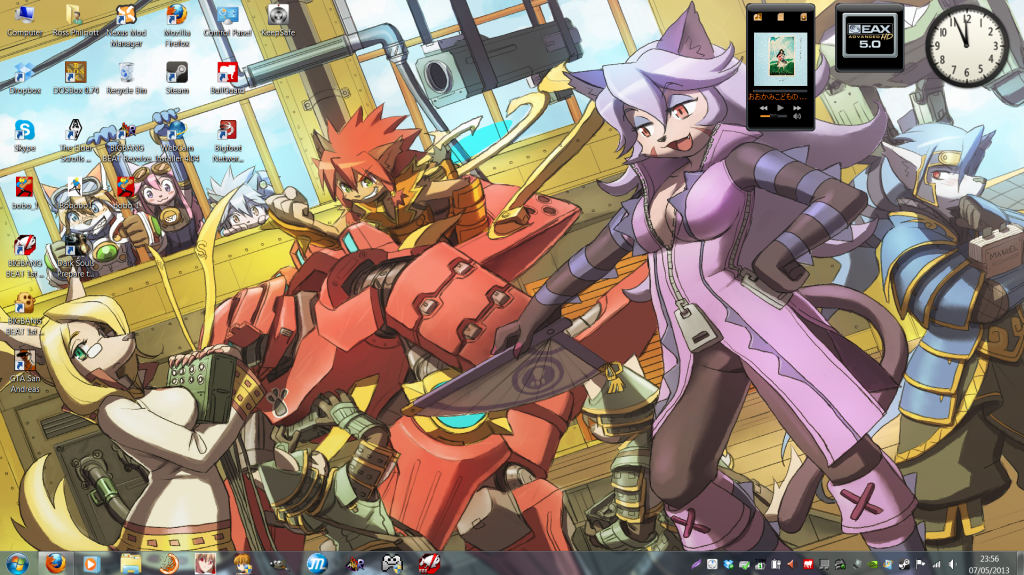The image size is (1024, 575).
Task: Open the system volume tray icon
Action: pyautogui.click(x=952, y=564)
